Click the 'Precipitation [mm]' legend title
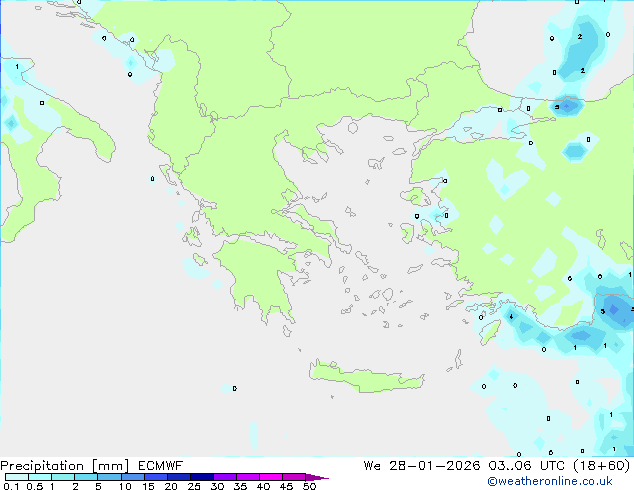Image resolution: width=634 pixels, height=490 pixels. click(x=65, y=466)
